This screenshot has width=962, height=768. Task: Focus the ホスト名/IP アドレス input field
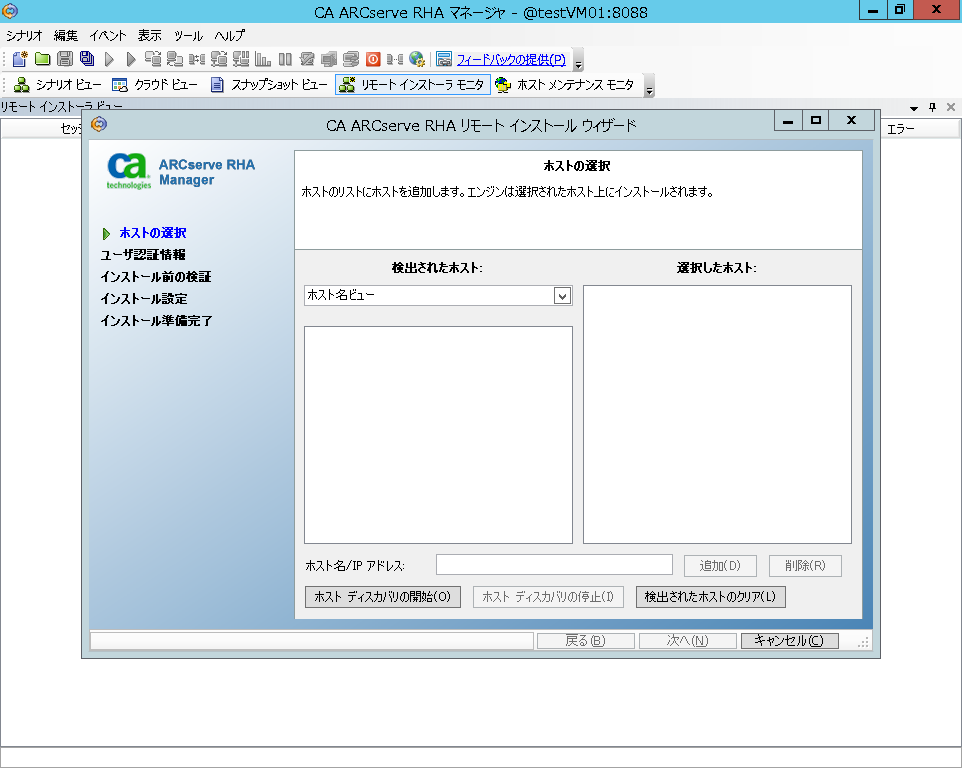coord(554,564)
